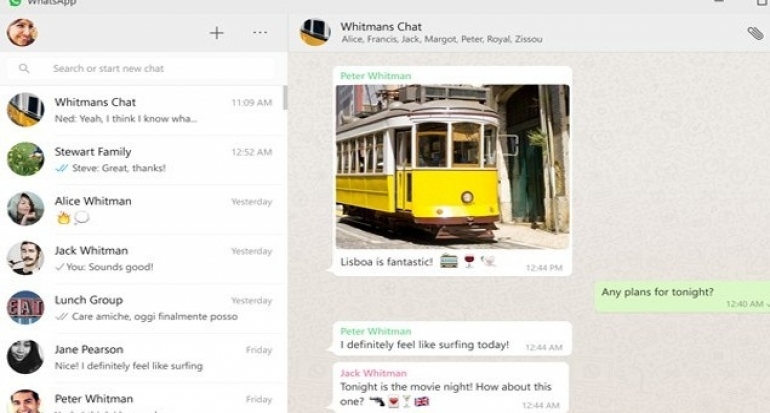Click the paperclip attach icon
Viewport: 770px width, 413px height.
[755, 33]
